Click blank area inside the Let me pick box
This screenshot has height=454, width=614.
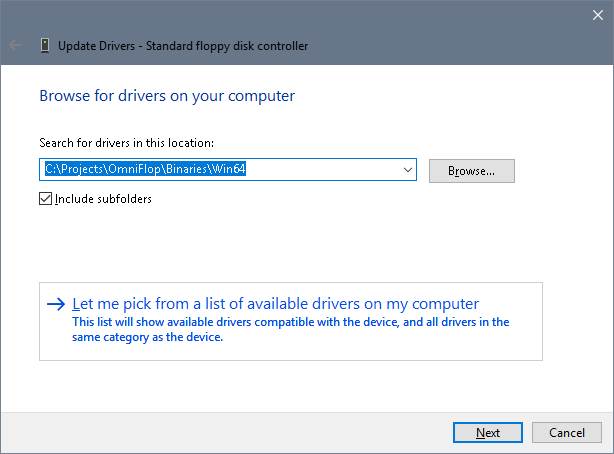[520, 345]
